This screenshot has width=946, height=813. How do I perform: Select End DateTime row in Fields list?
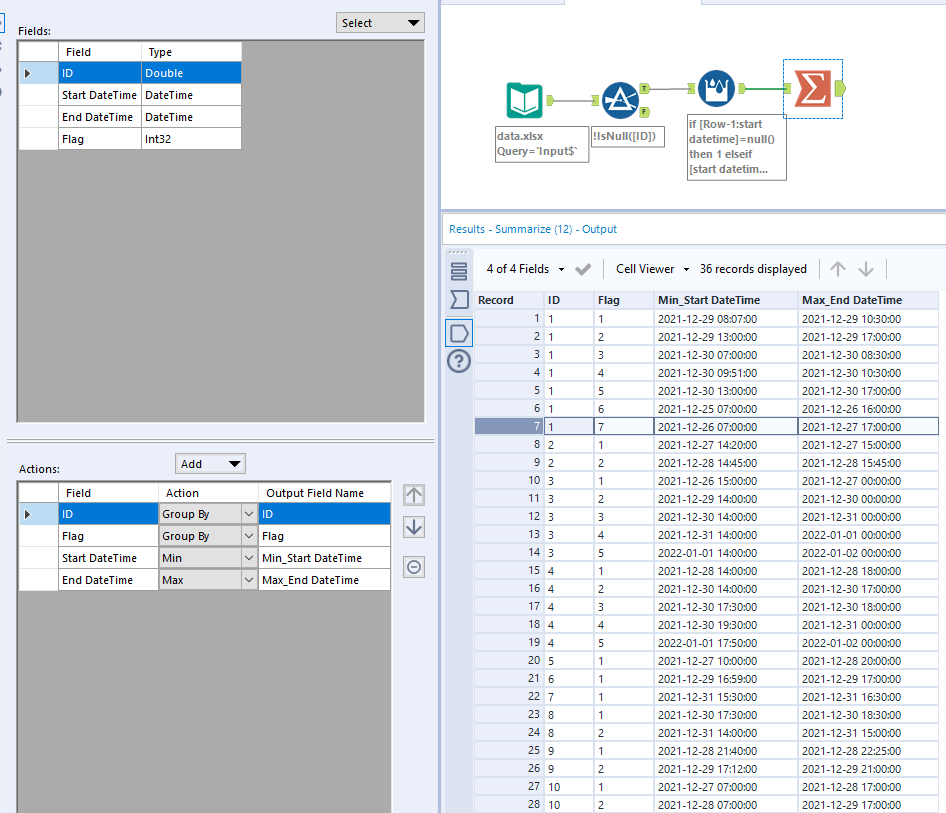point(130,117)
